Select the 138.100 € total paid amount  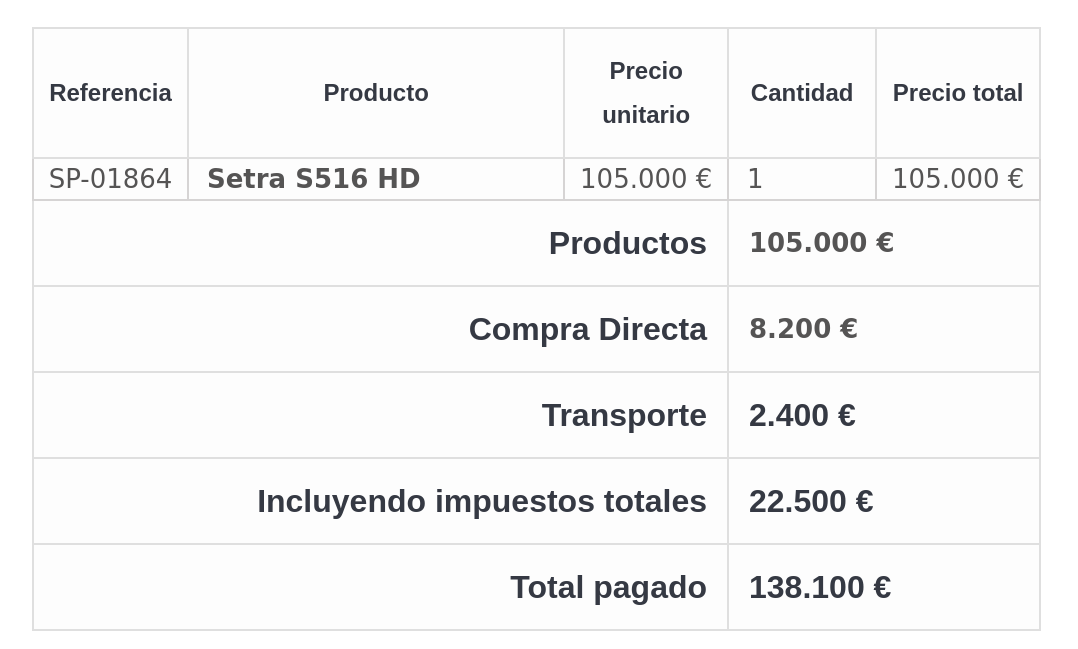pyautogui.click(x=820, y=587)
